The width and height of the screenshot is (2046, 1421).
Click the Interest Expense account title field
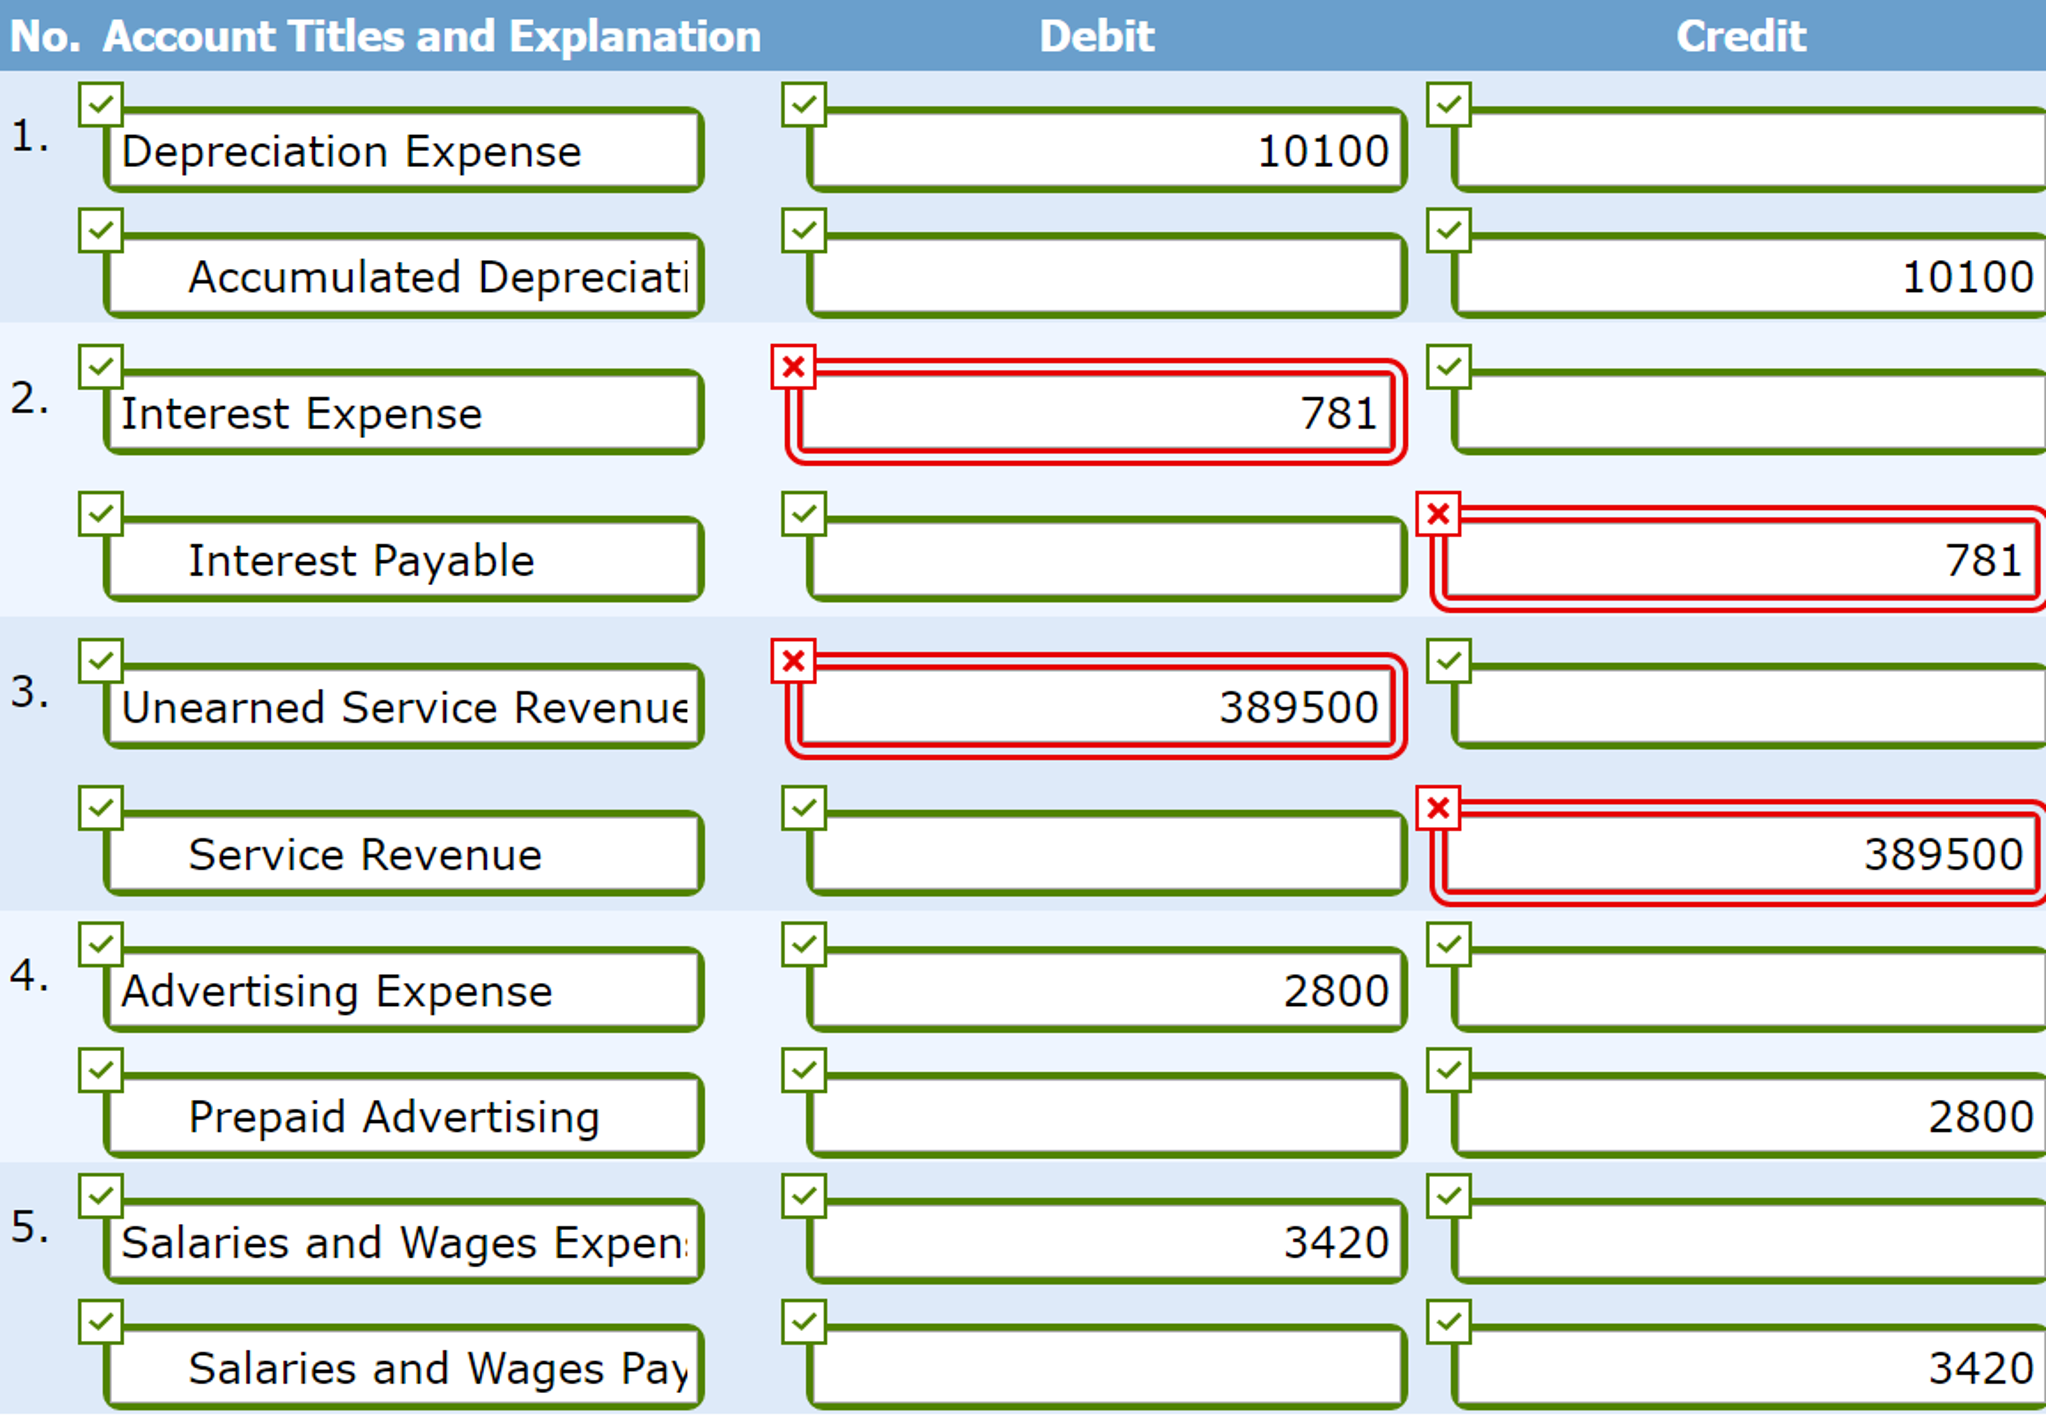point(404,413)
